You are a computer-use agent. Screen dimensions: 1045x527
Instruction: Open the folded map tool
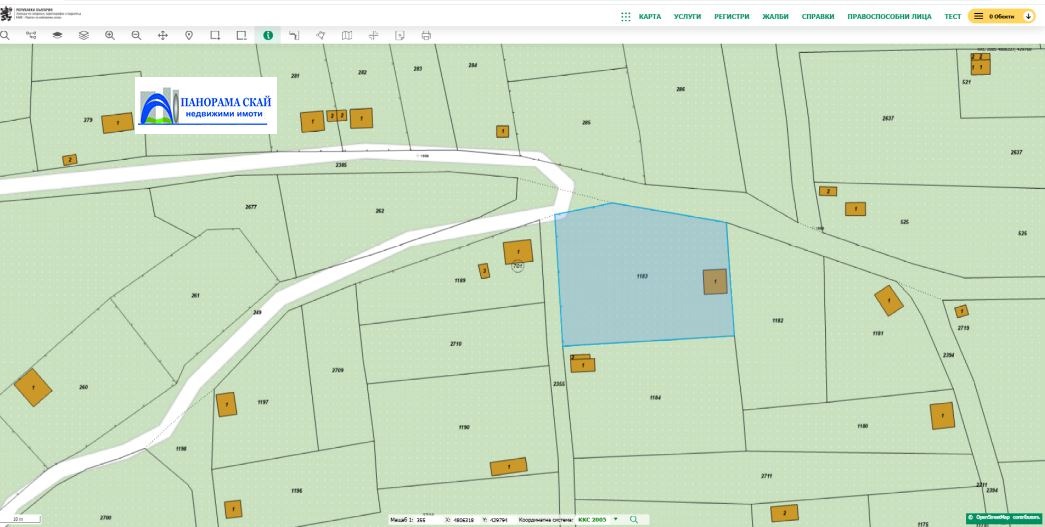point(347,35)
